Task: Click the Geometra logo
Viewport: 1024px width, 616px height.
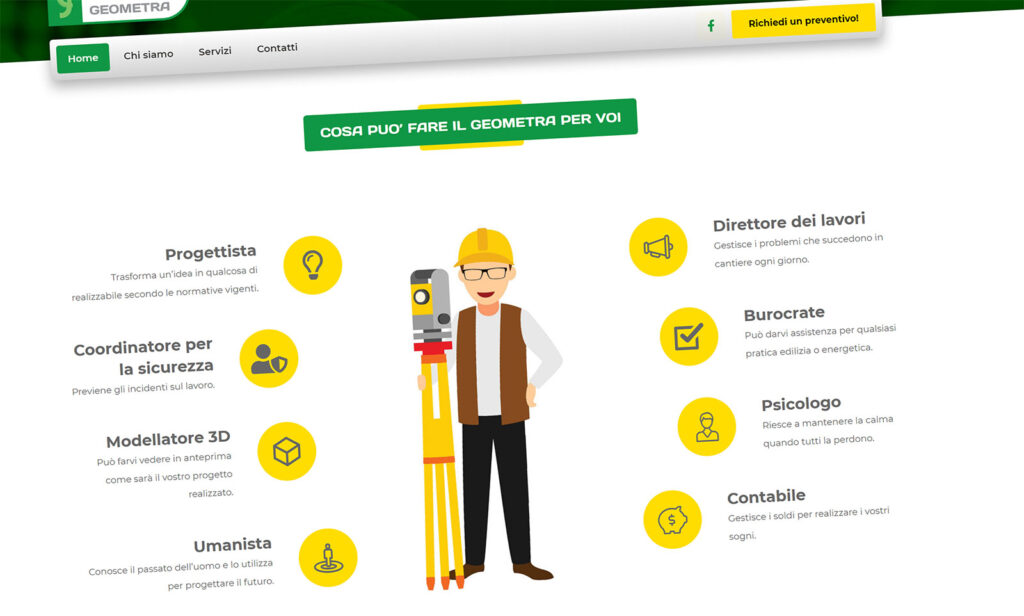Action: click(x=118, y=8)
